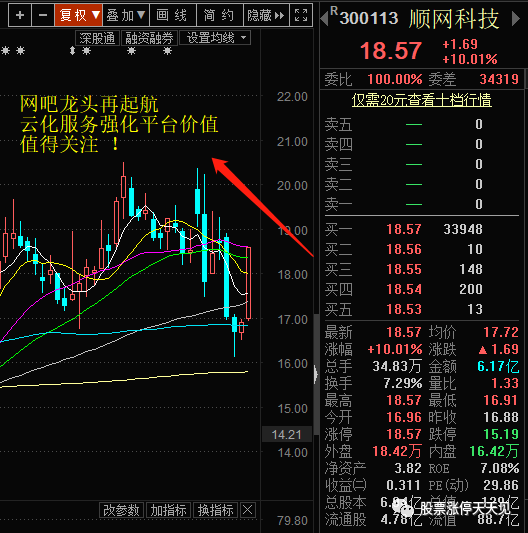Click 买一 price 18.57 row
The image size is (528, 533).
[x=422, y=229]
